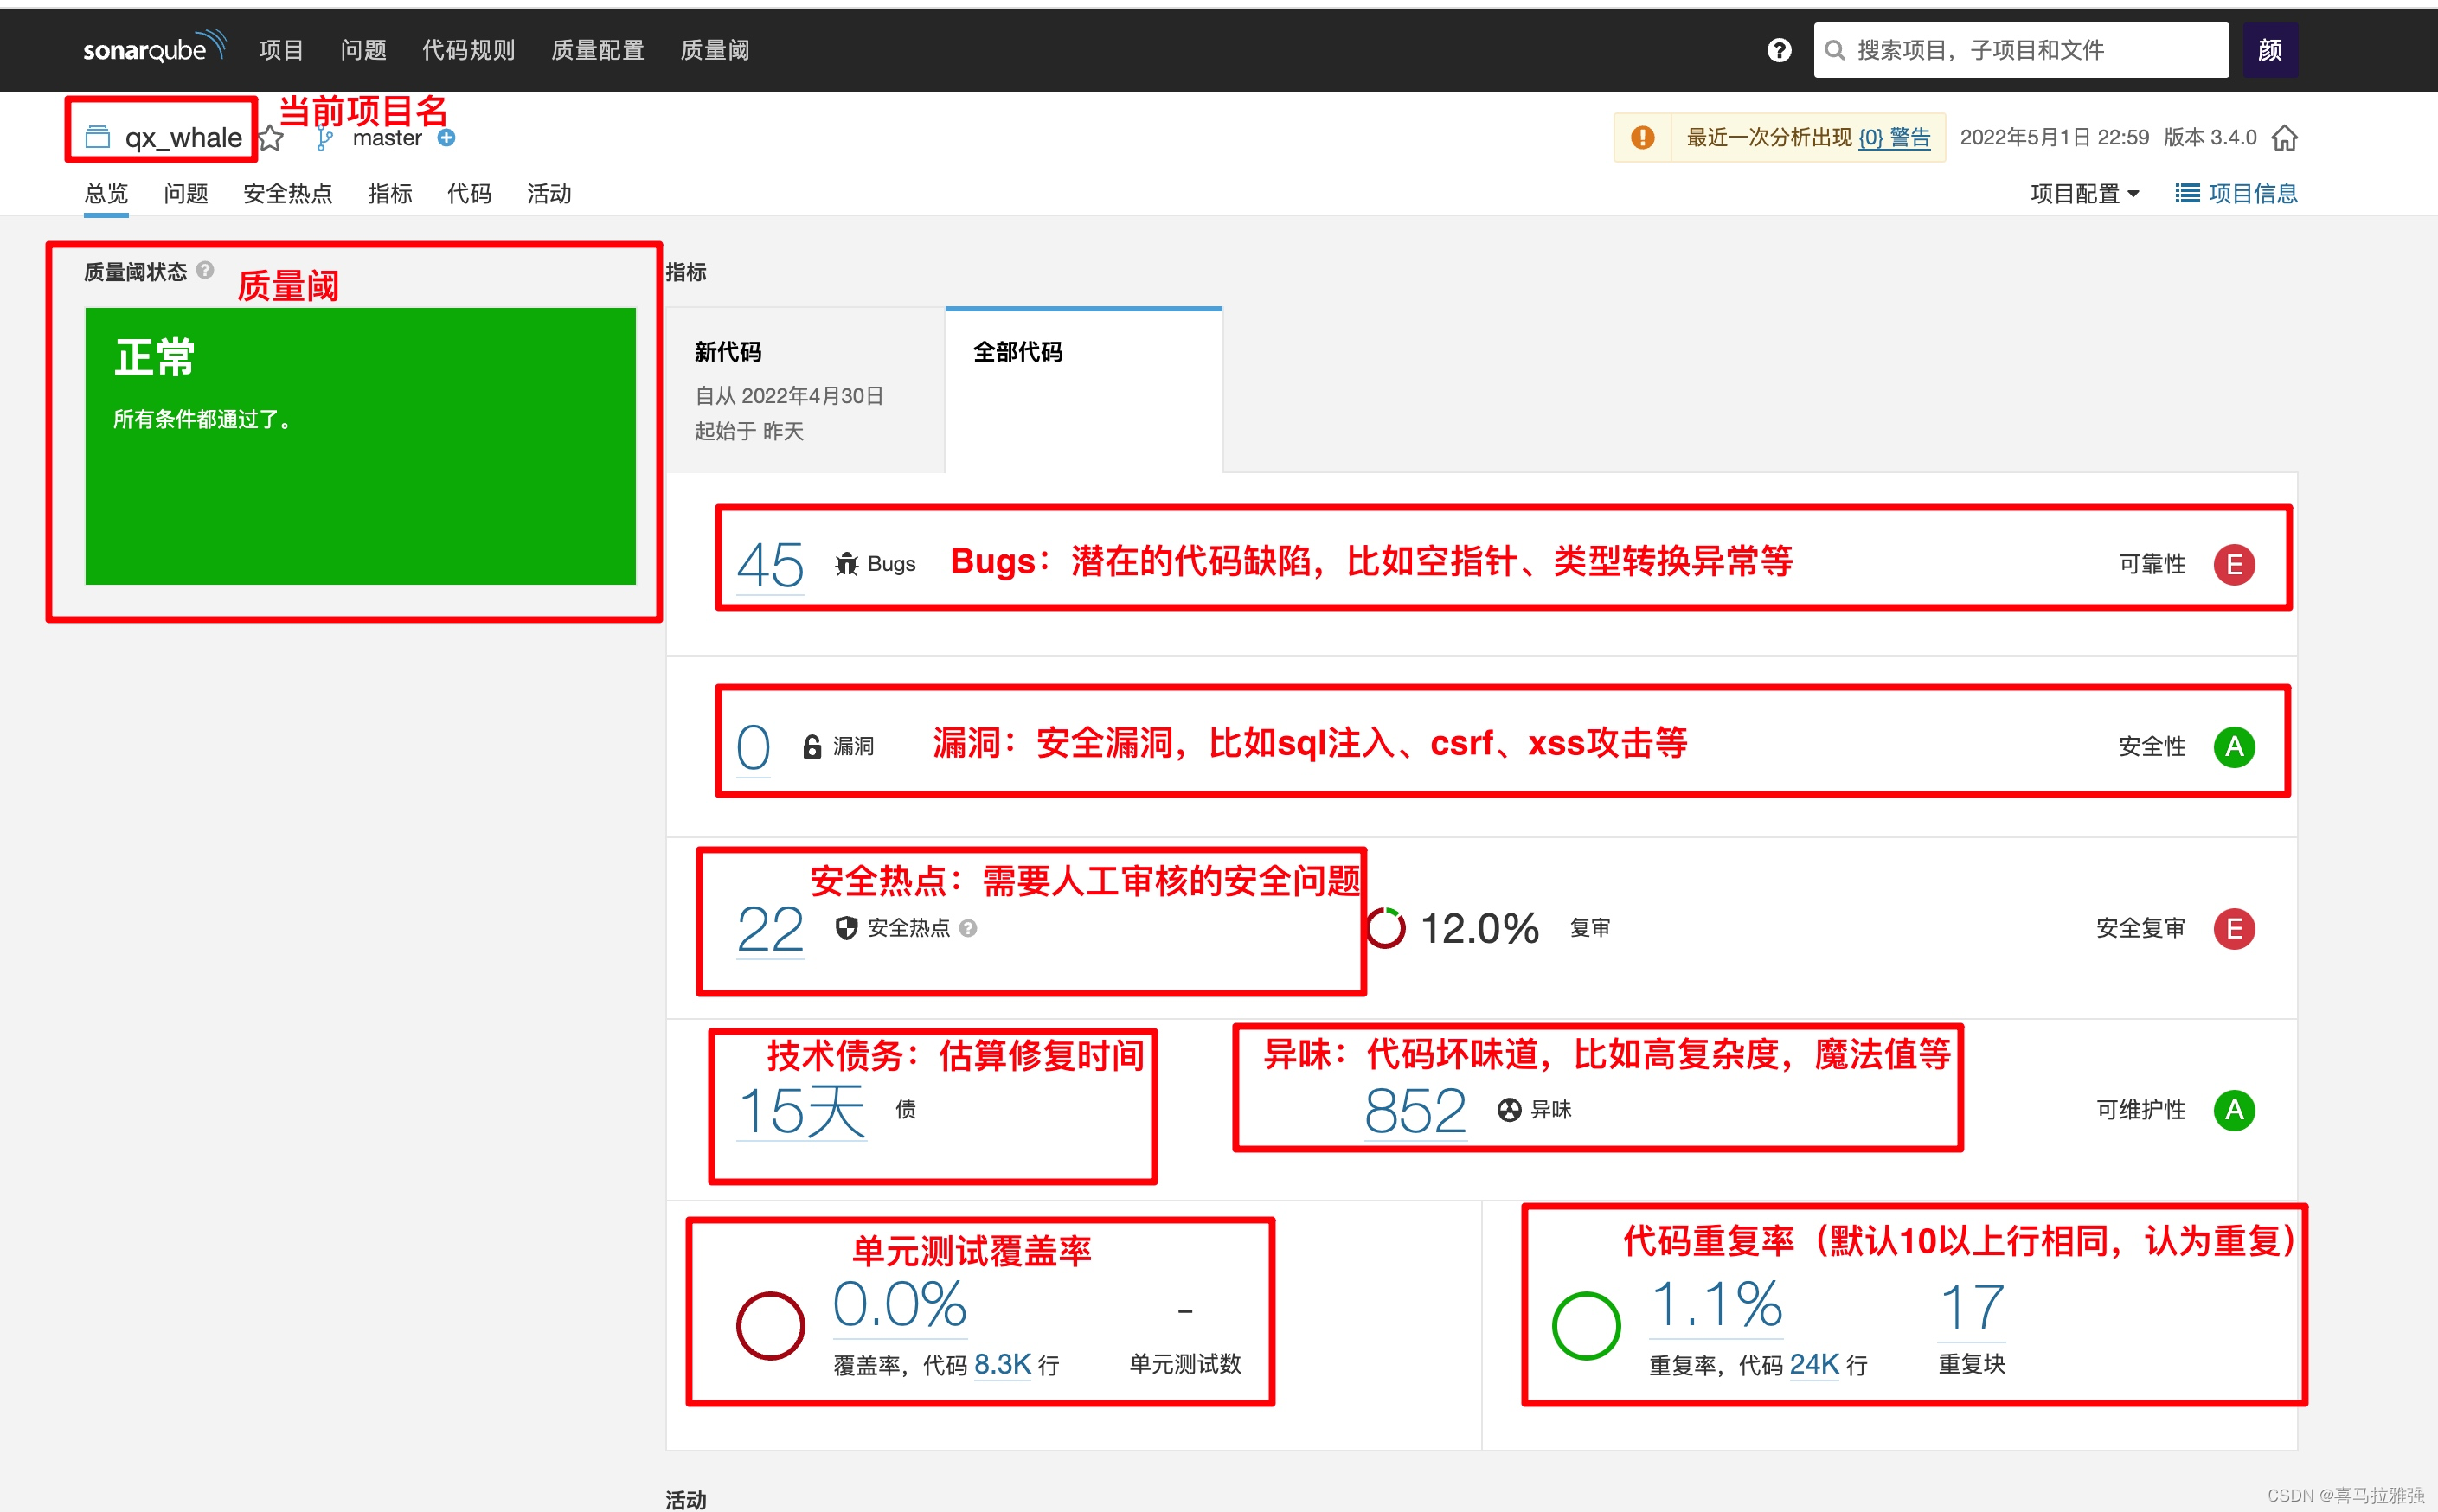The height and width of the screenshot is (1512, 2438).
Task: Switch to the project 代码 tab
Action: tap(469, 194)
